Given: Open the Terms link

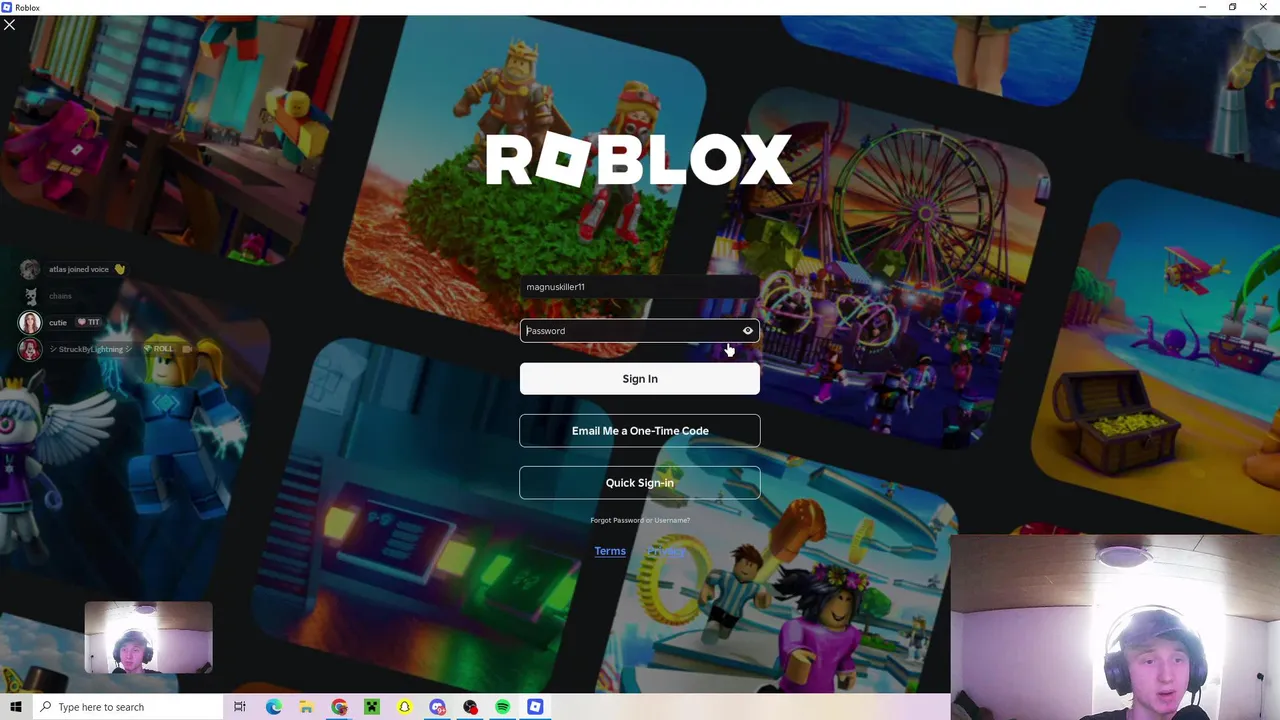Looking at the screenshot, I should click(x=610, y=551).
